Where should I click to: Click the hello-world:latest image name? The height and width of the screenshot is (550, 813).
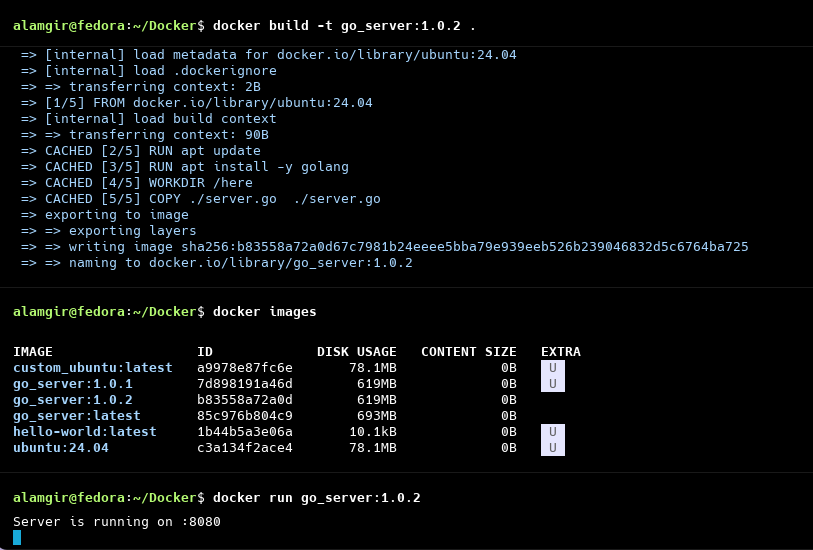84,432
